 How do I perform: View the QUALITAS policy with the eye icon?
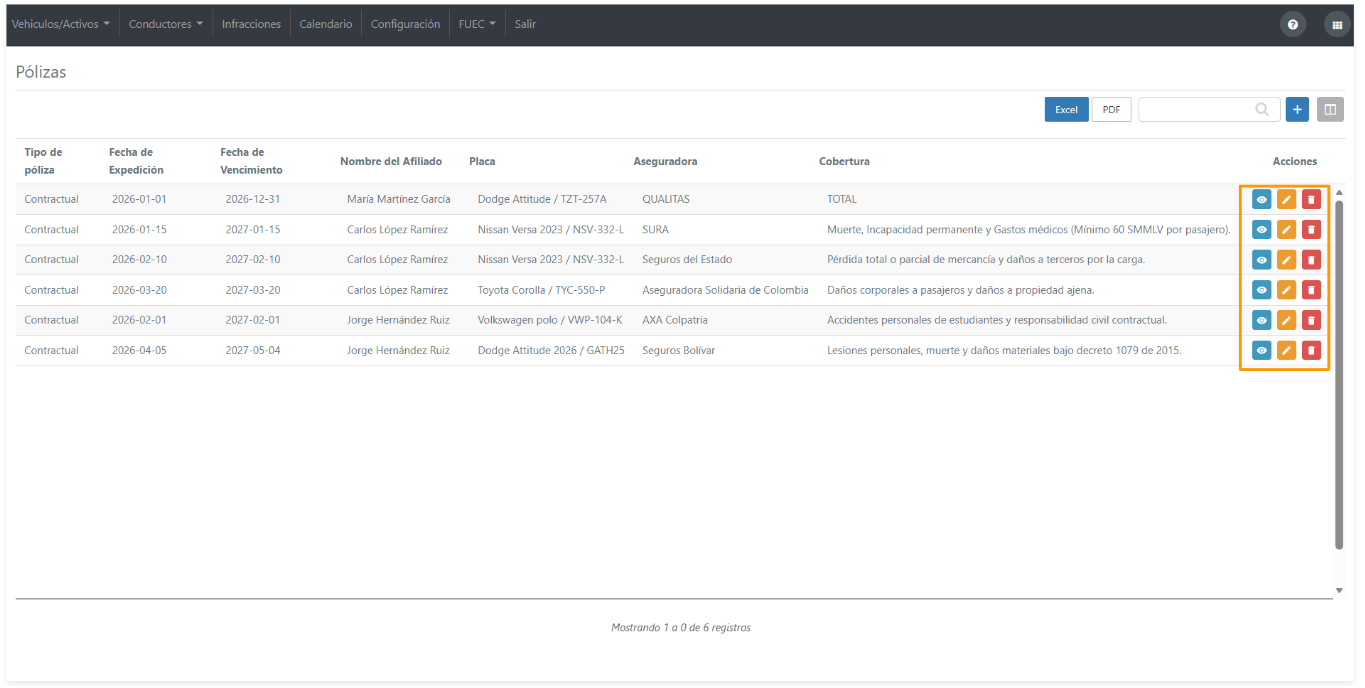coord(1262,200)
